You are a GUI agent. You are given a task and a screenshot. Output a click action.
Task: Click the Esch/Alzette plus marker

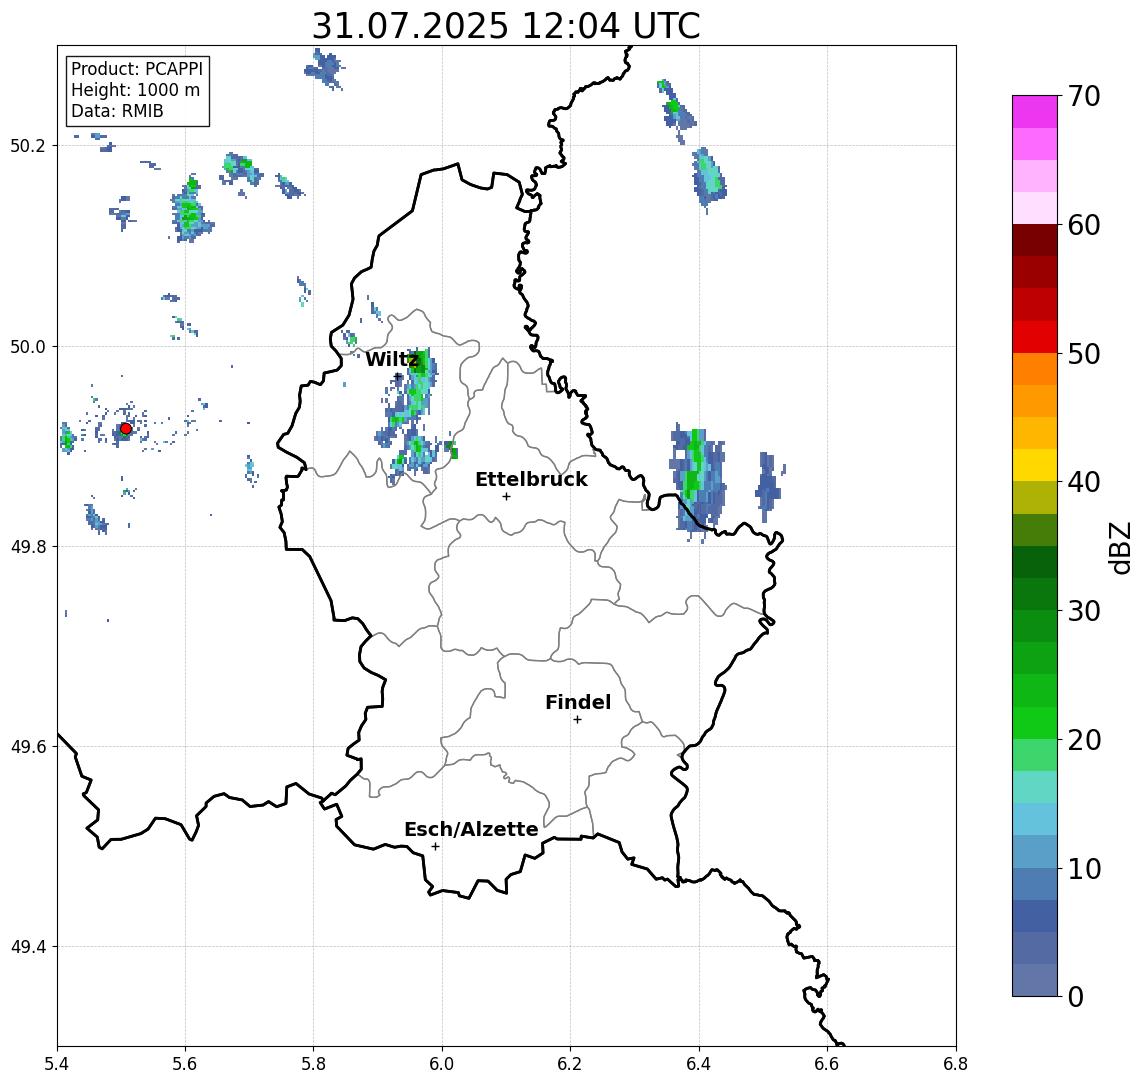[435, 847]
